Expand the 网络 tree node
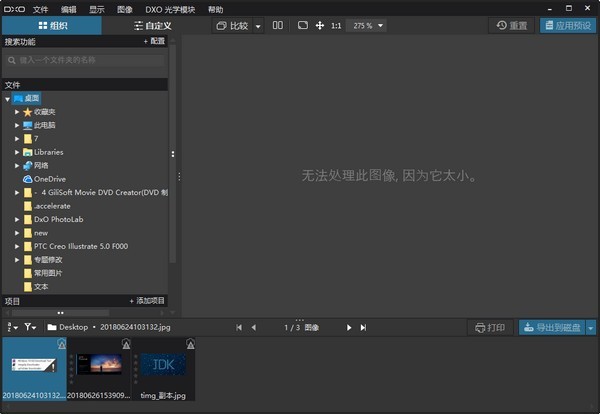Viewport: 600px width, 414px height. (x=17, y=165)
